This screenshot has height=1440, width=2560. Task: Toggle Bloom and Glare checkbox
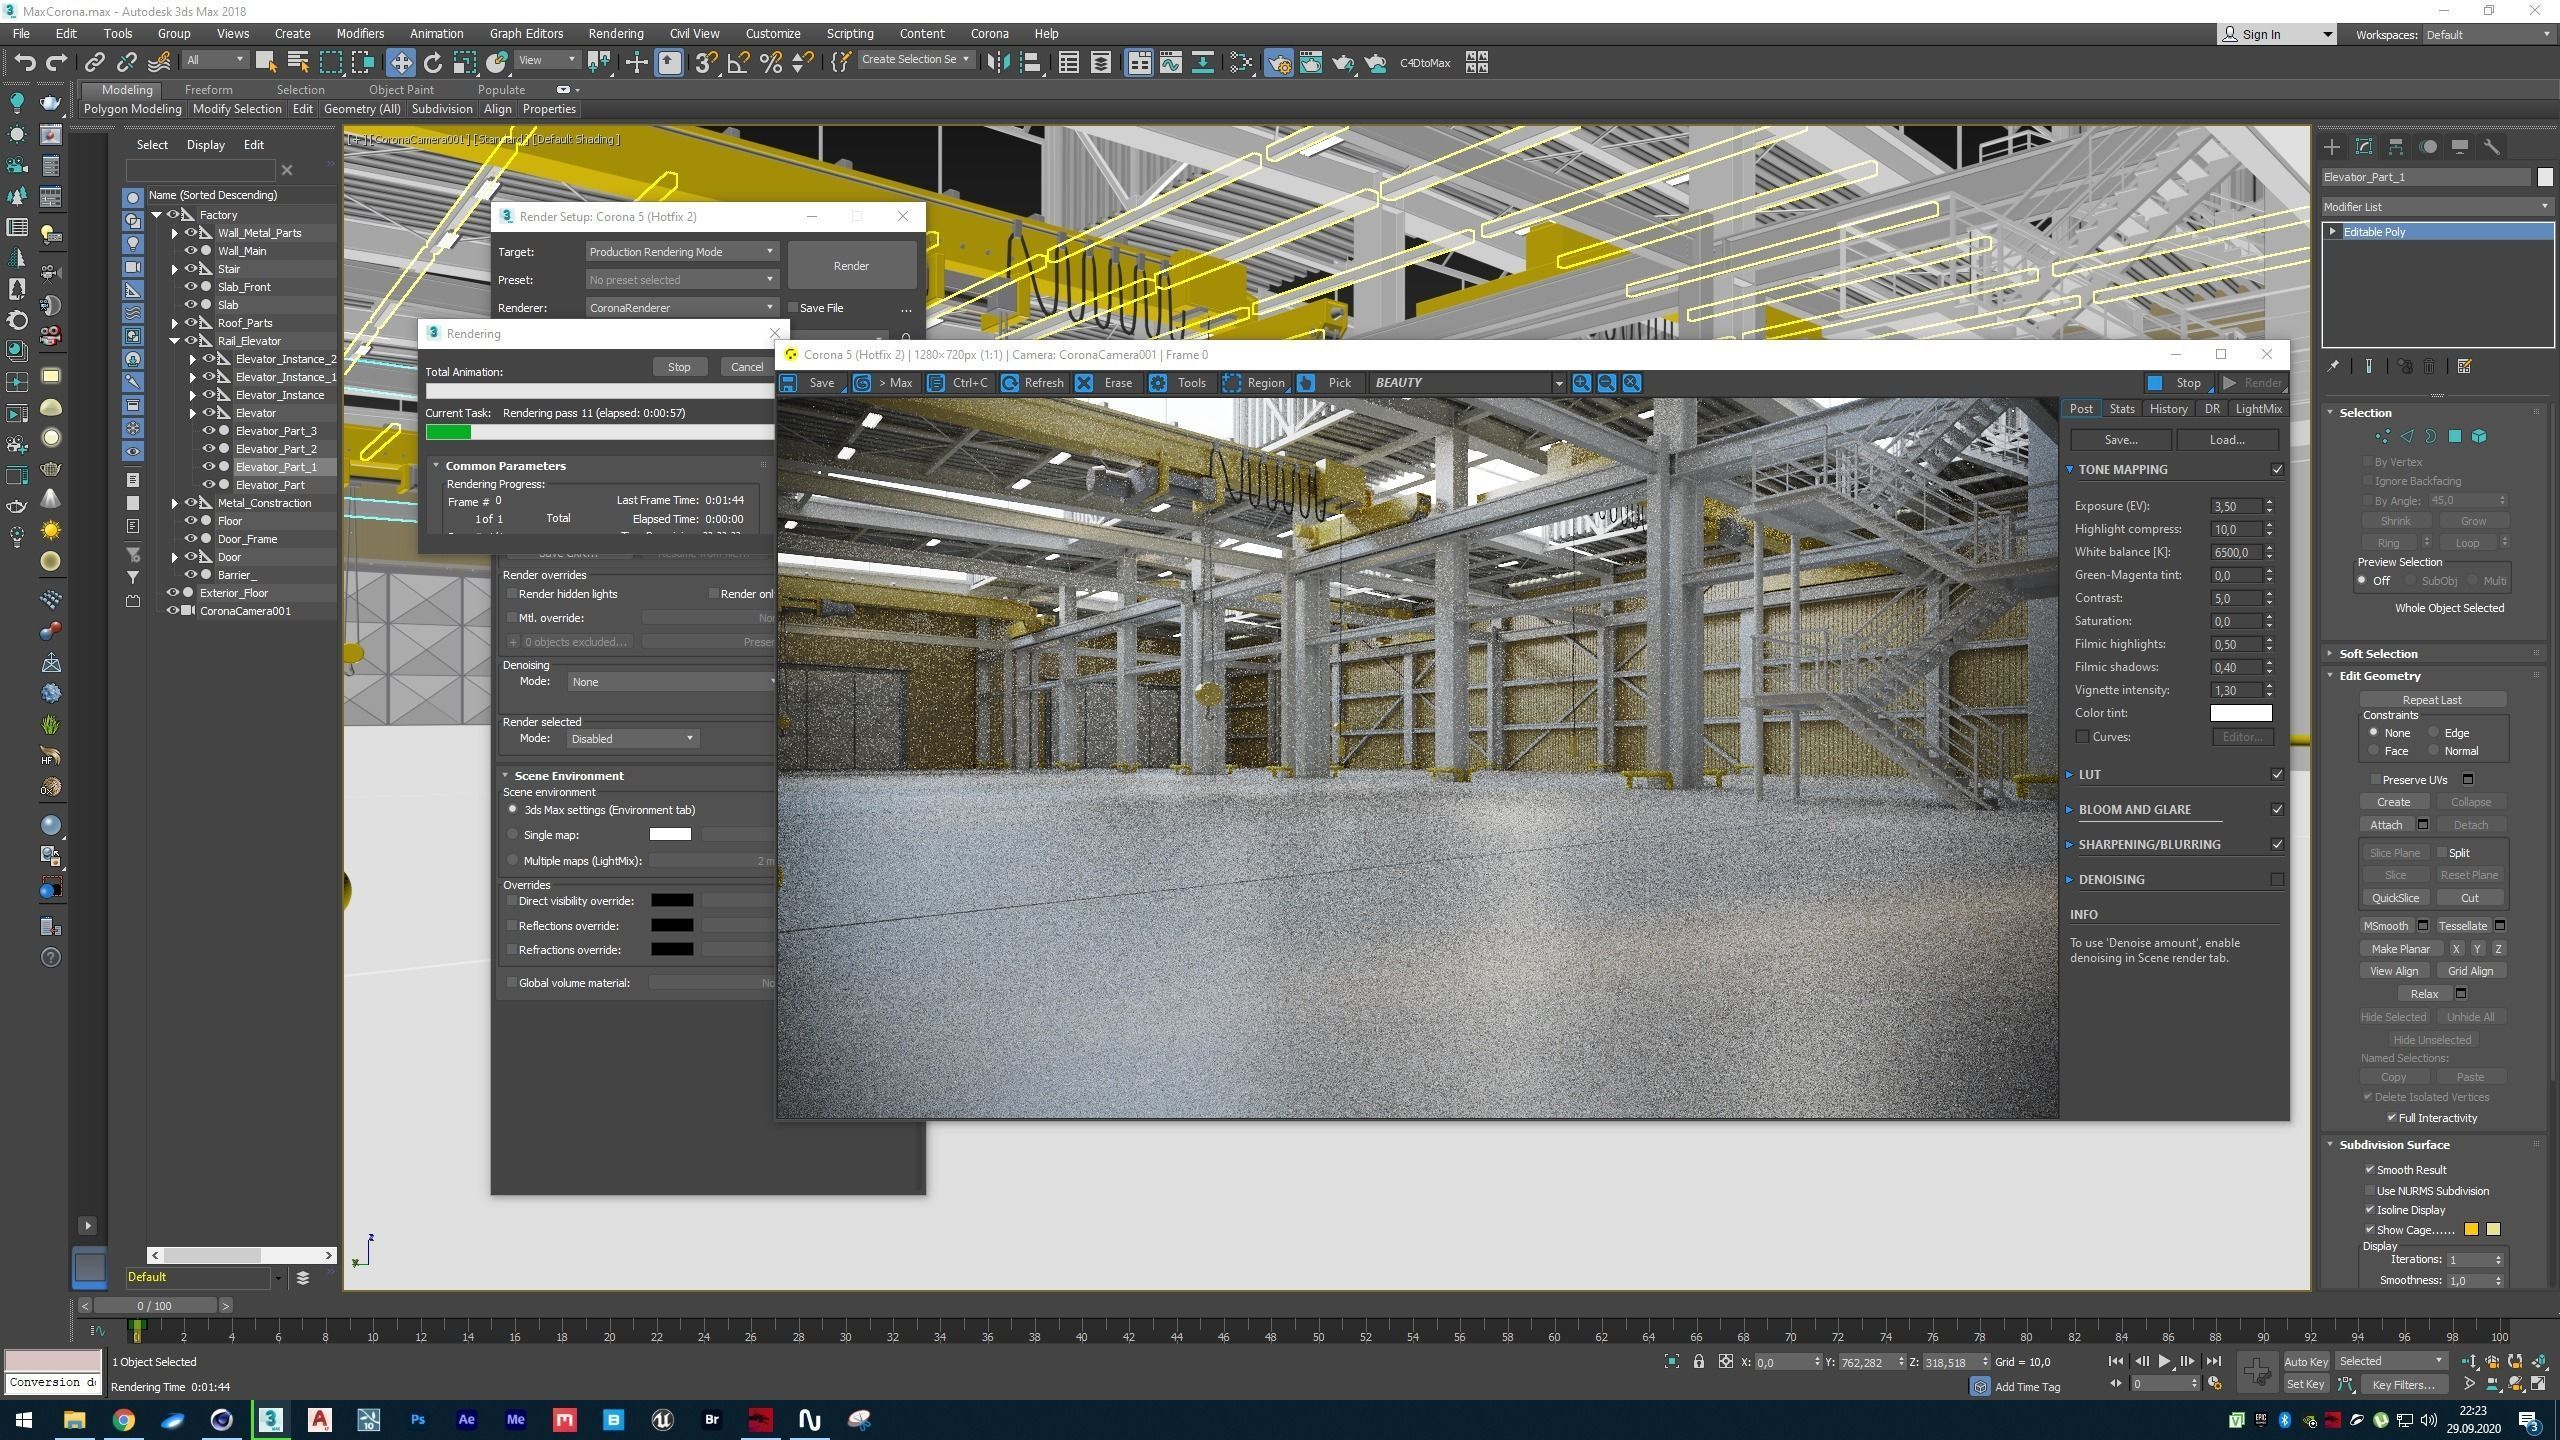[x=2277, y=809]
